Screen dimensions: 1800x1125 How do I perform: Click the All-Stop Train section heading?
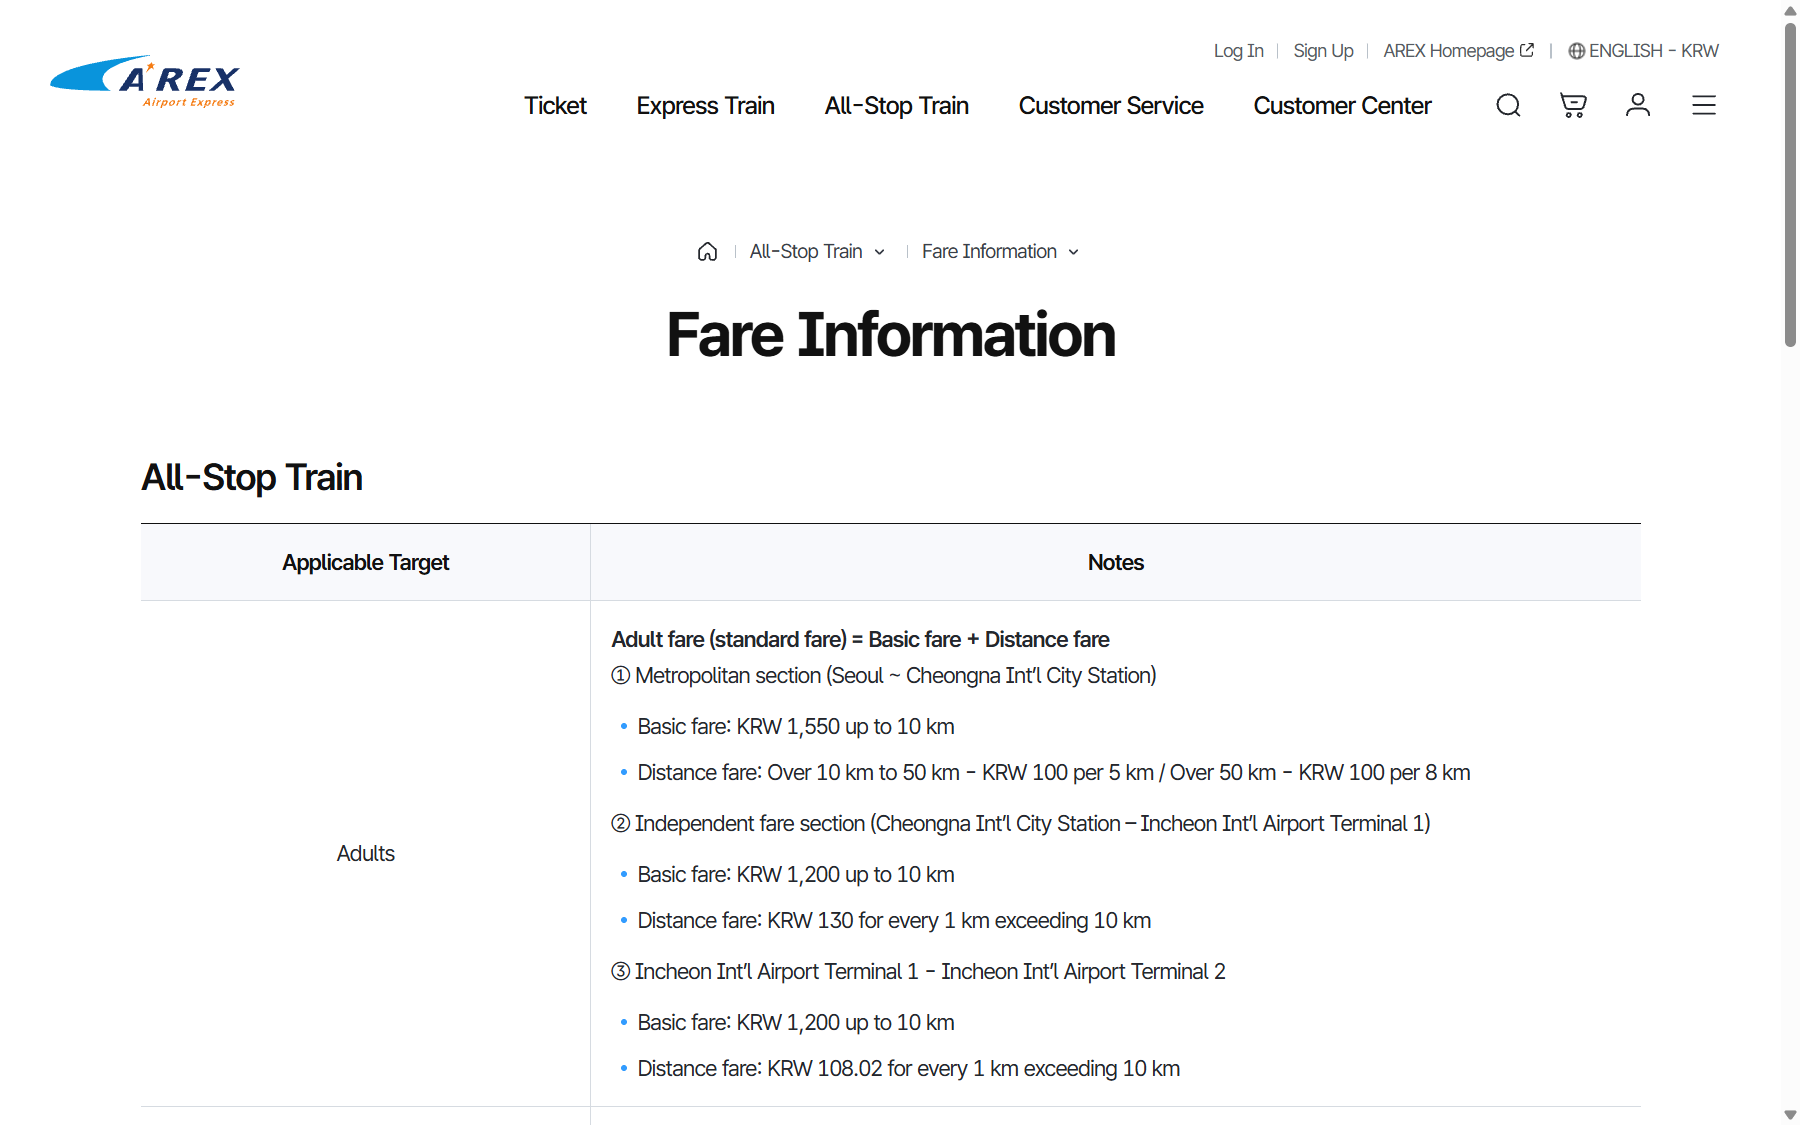252,477
